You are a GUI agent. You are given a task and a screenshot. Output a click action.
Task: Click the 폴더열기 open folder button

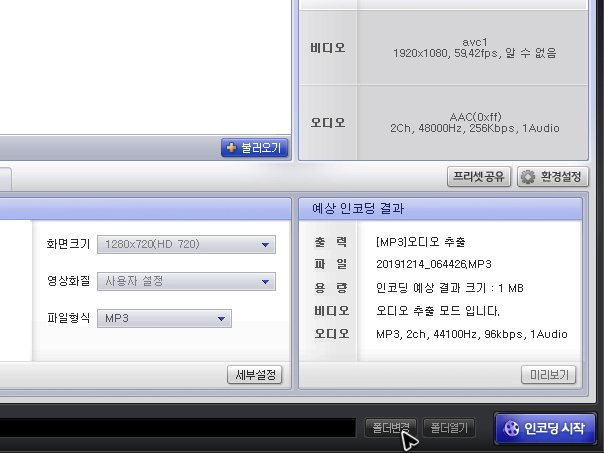[x=449, y=428]
